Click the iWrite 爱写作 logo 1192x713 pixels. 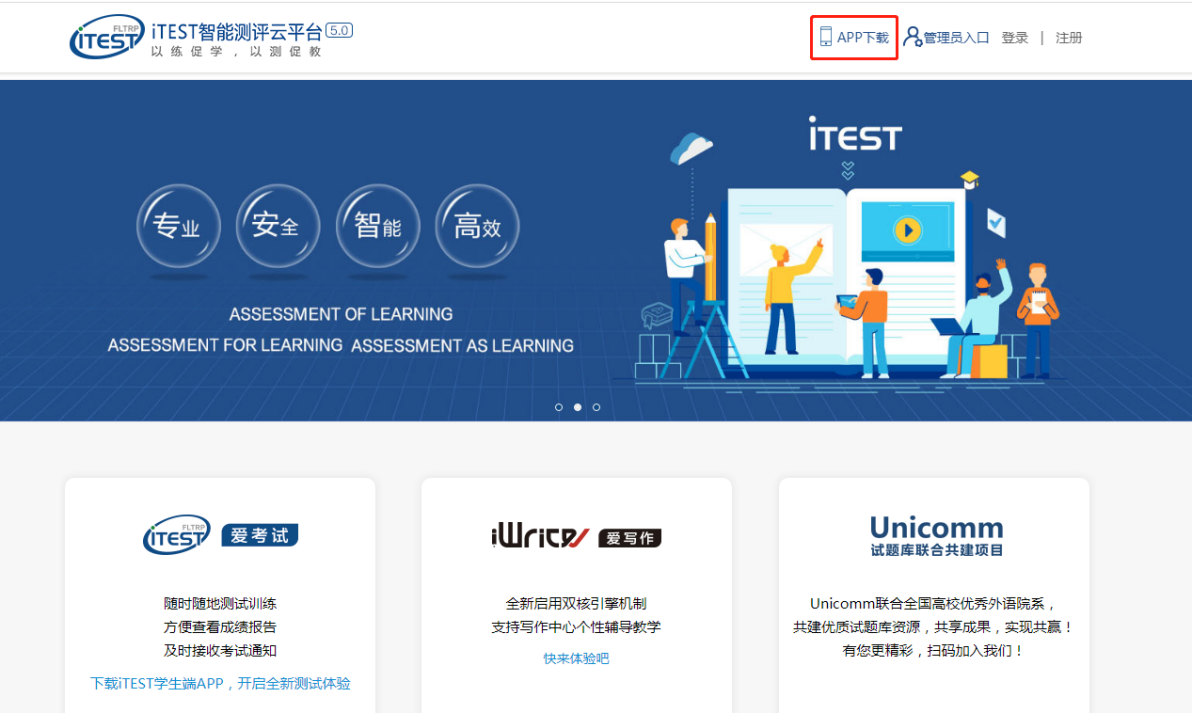pos(576,537)
